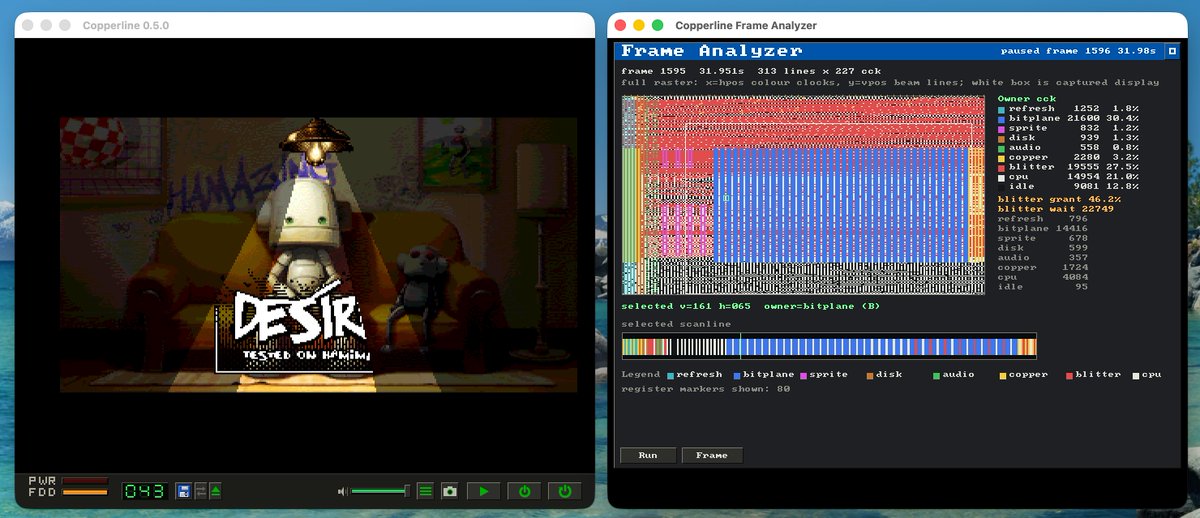Image resolution: width=1200 pixels, height=518 pixels.
Task: Maximize the Copperline Frame Analyzer window
Action: click(657, 25)
